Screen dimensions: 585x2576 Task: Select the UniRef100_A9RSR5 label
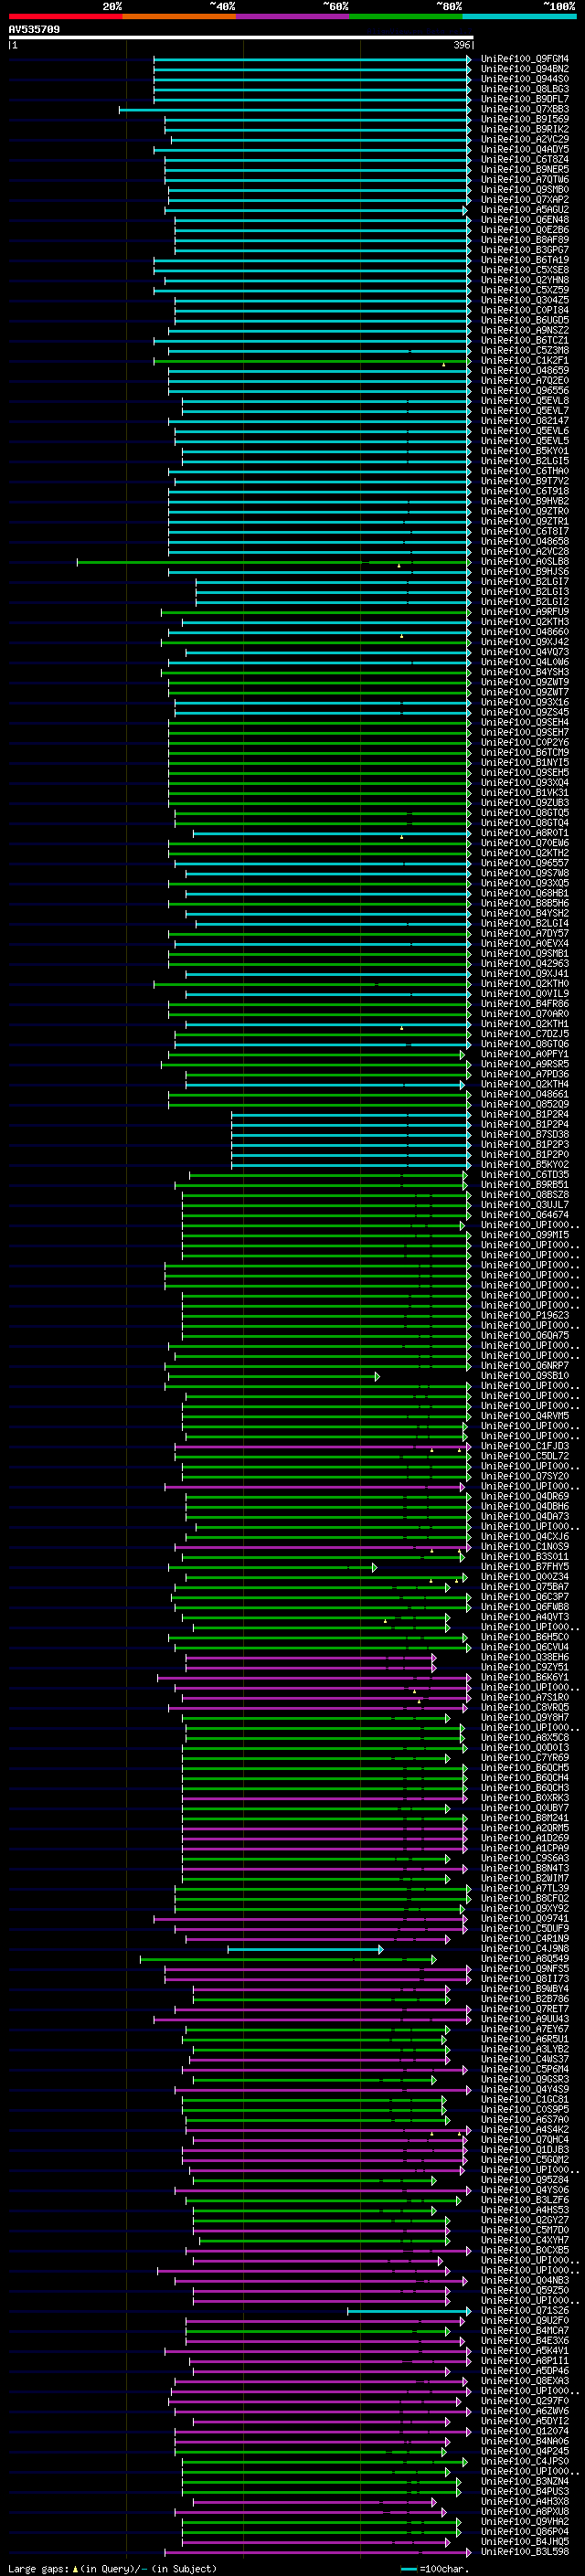(524, 1064)
